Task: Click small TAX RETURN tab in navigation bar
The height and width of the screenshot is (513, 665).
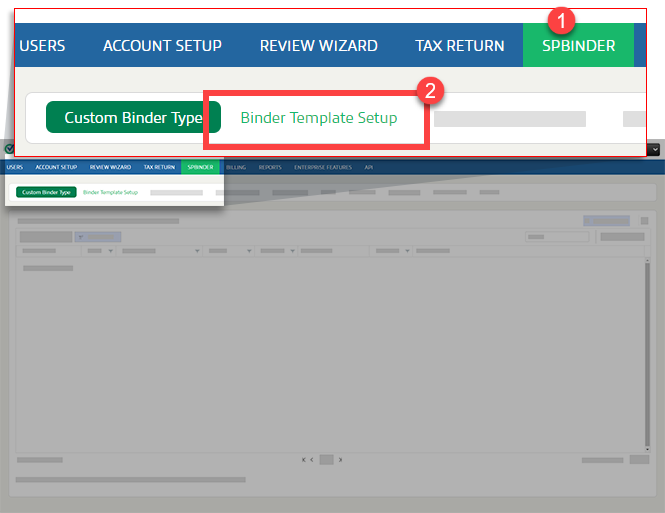Action: click(x=159, y=167)
